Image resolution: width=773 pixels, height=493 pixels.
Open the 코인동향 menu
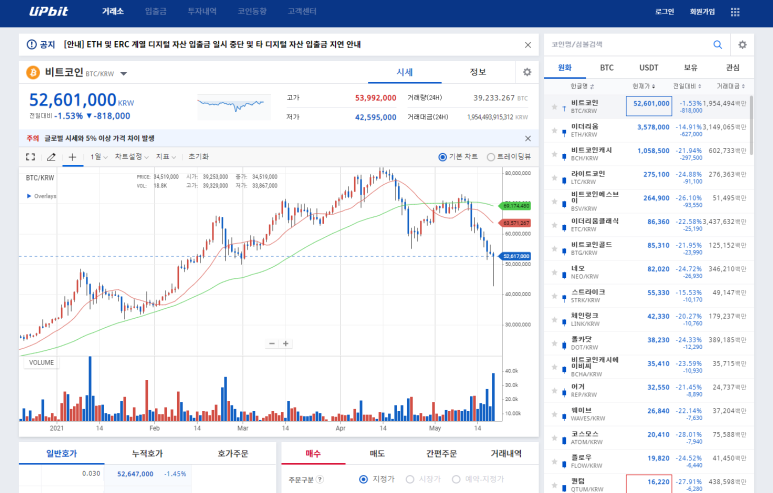click(252, 11)
